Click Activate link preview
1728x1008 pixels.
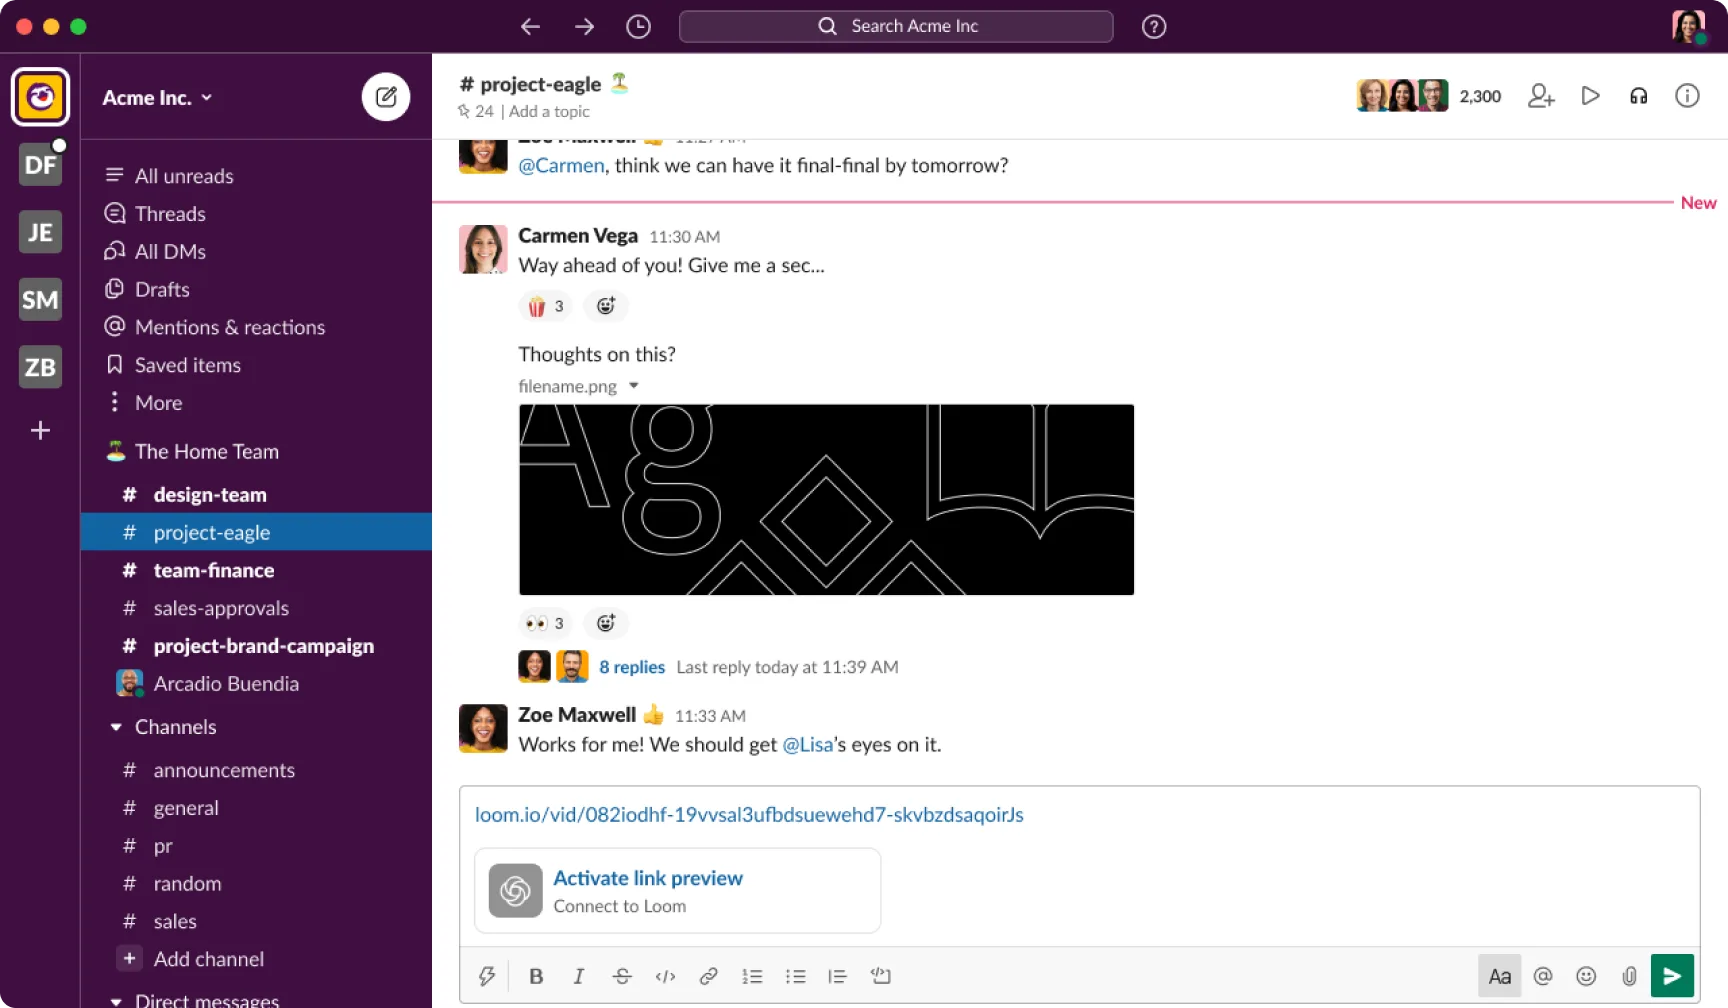[648, 878]
